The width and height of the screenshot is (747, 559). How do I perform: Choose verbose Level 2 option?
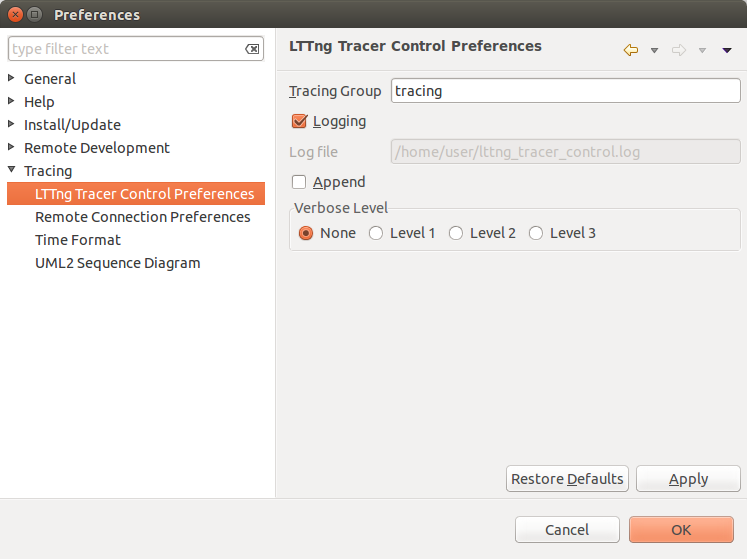pos(456,233)
